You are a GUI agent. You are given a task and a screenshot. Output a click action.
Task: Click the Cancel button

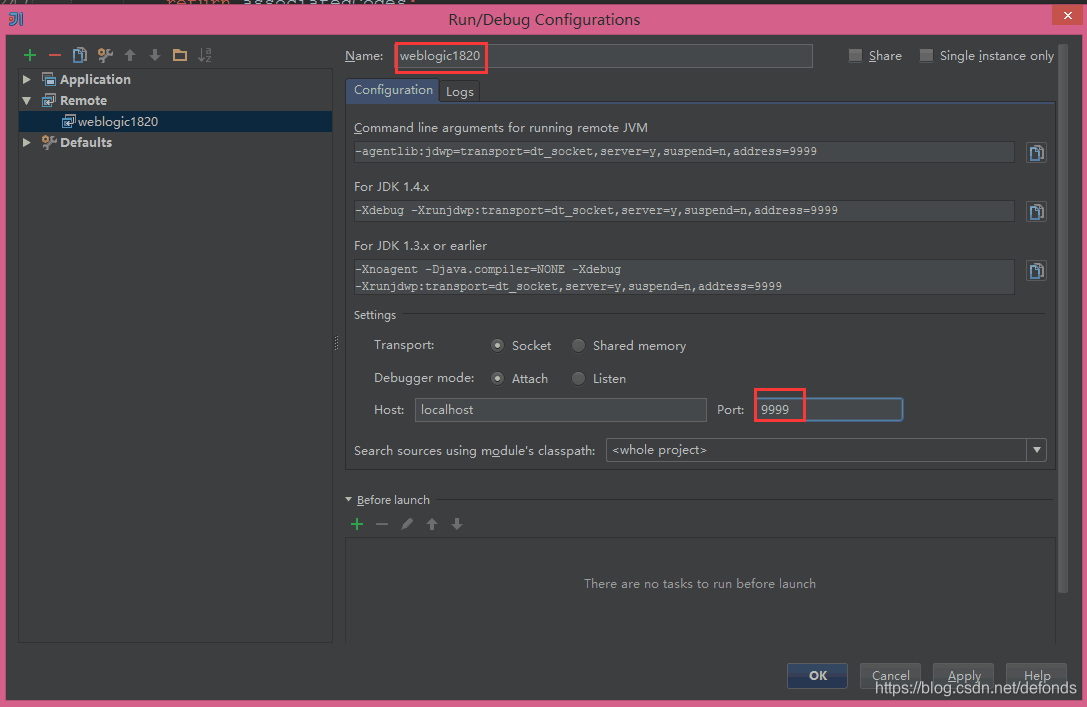890,676
